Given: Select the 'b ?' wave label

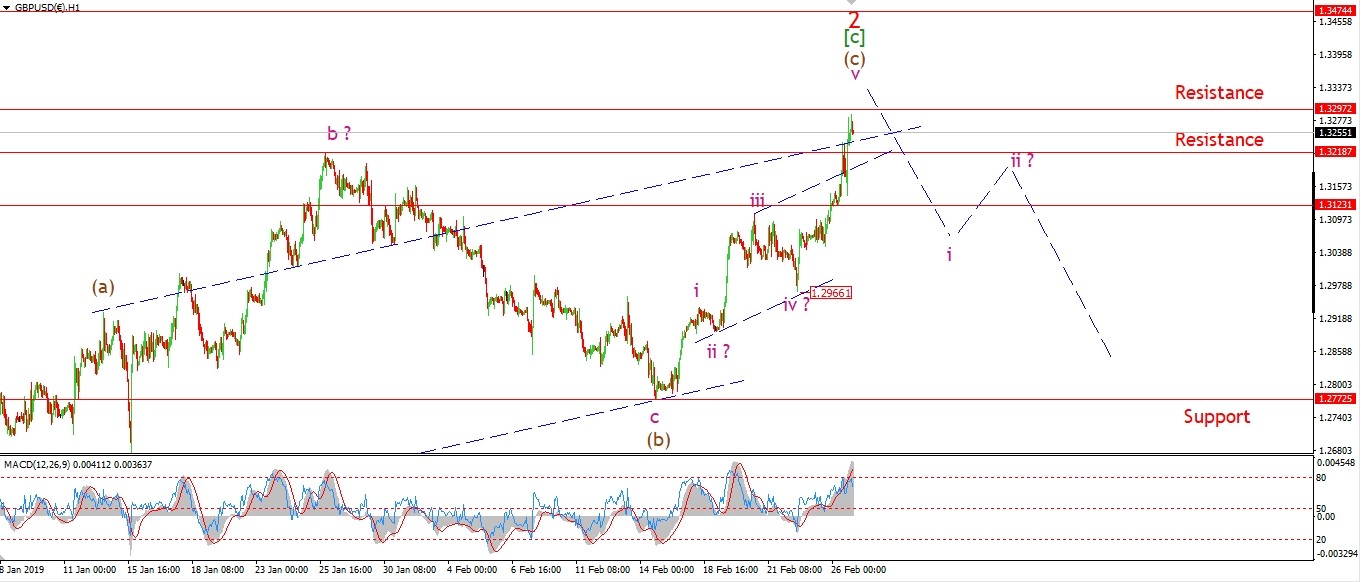Looking at the screenshot, I should 338,133.
